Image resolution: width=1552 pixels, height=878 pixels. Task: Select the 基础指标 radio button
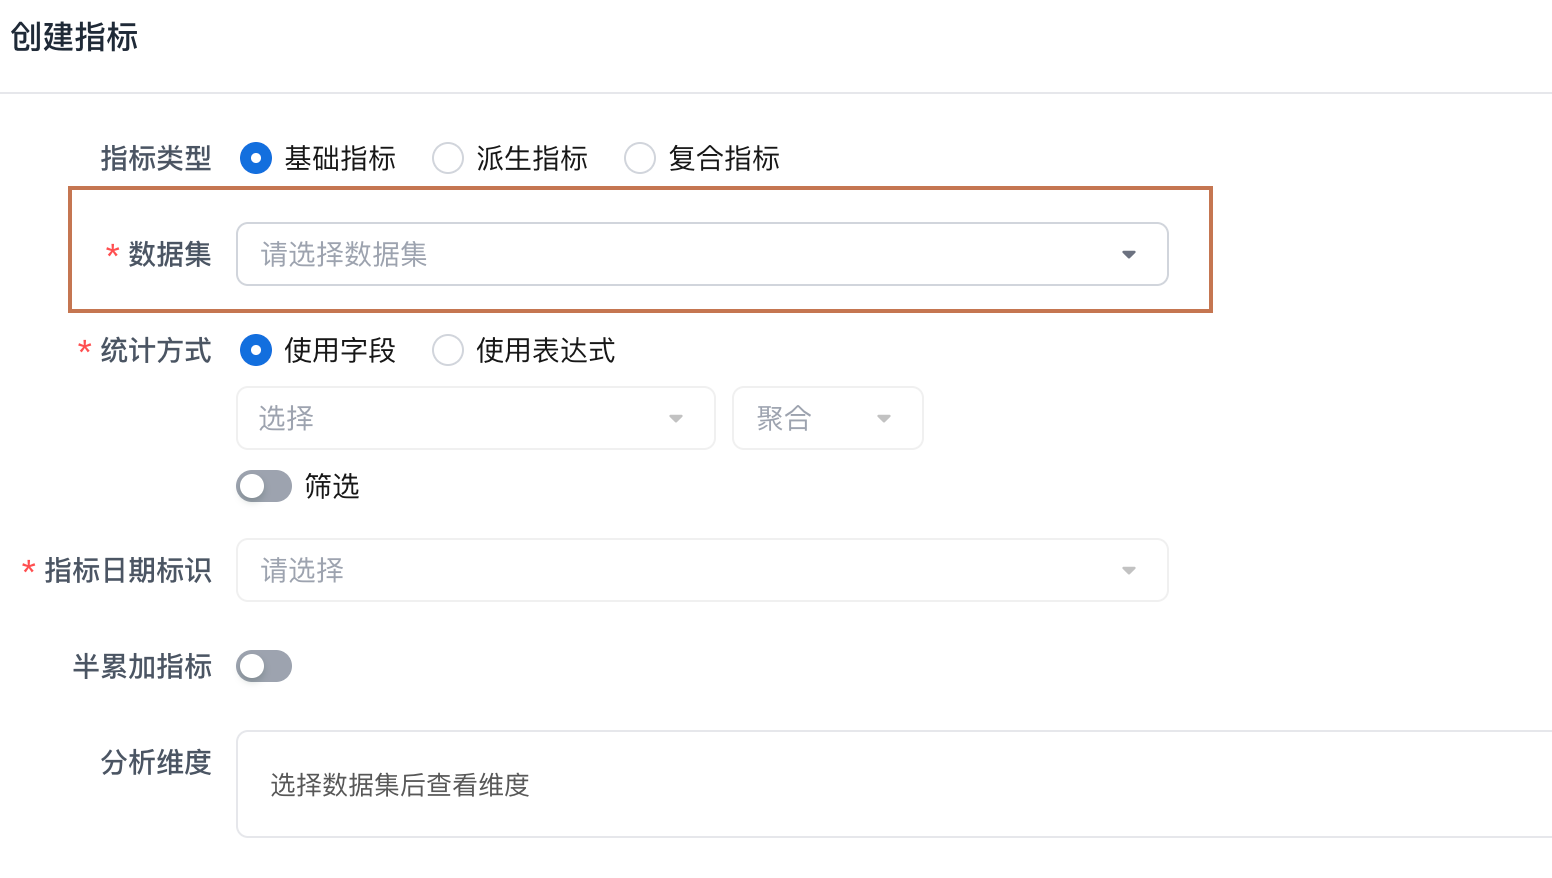click(256, 158)
